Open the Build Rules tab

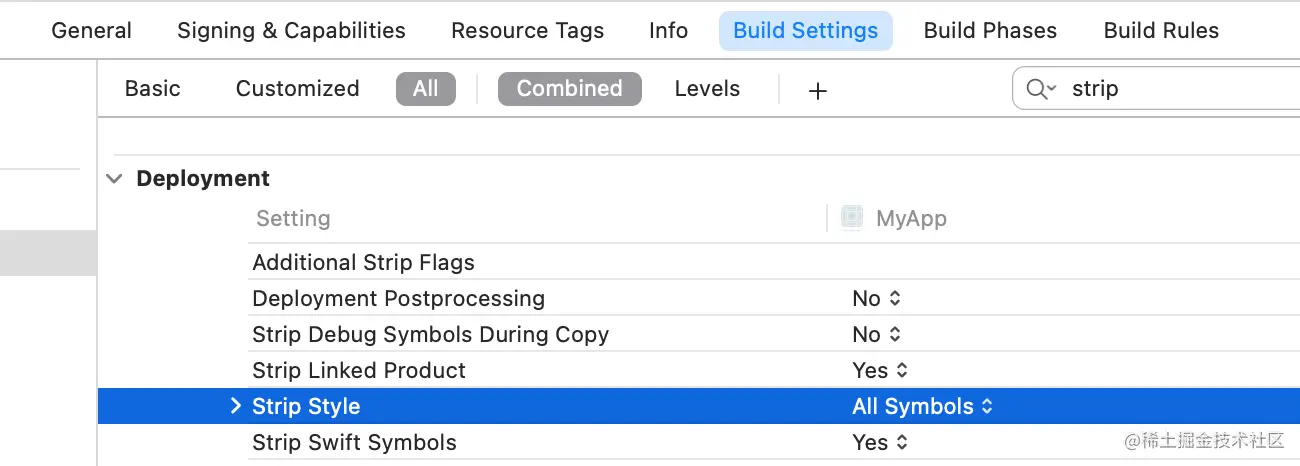[x=1161, y=31]
